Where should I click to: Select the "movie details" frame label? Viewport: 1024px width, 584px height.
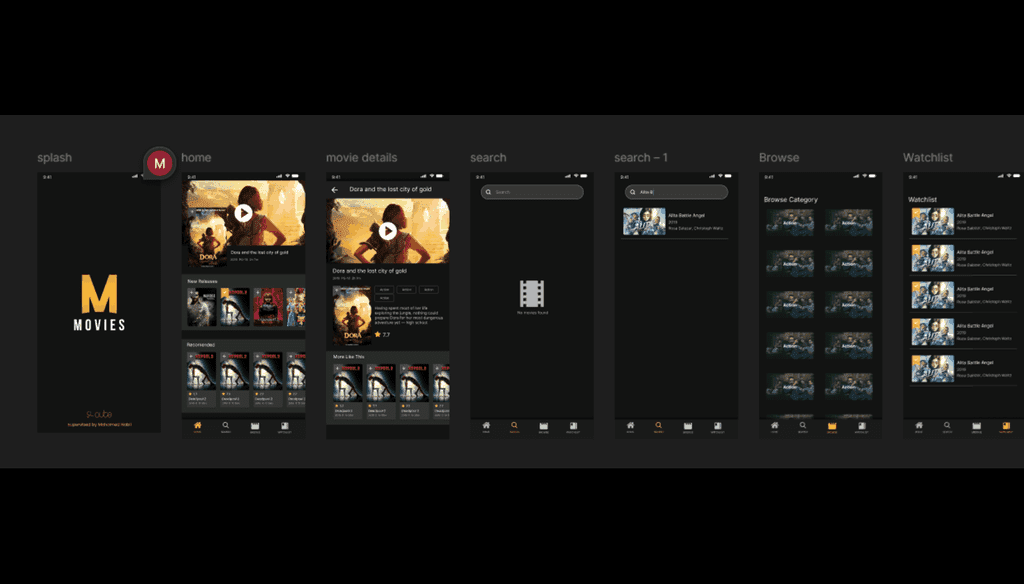pos(361,158)
